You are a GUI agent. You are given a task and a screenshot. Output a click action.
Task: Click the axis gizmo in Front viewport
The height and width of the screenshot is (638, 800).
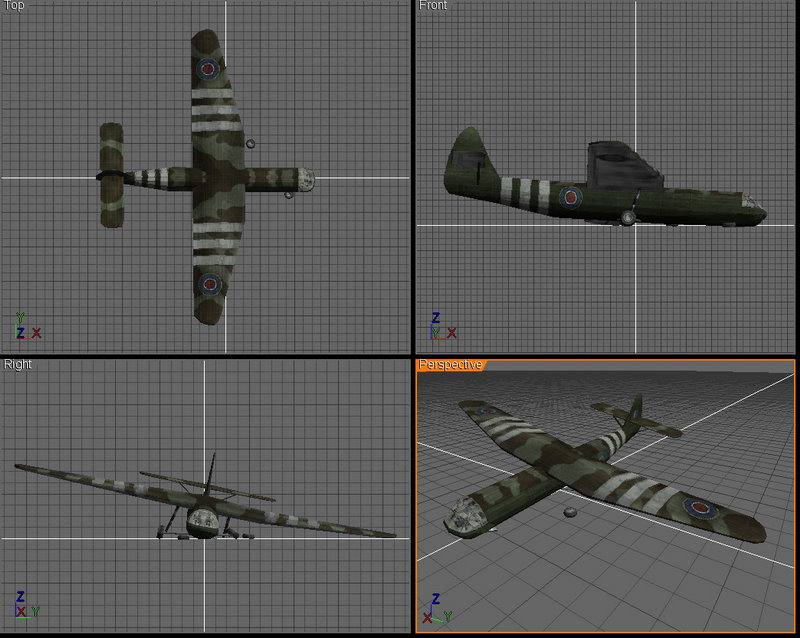(x=443, y=327)
